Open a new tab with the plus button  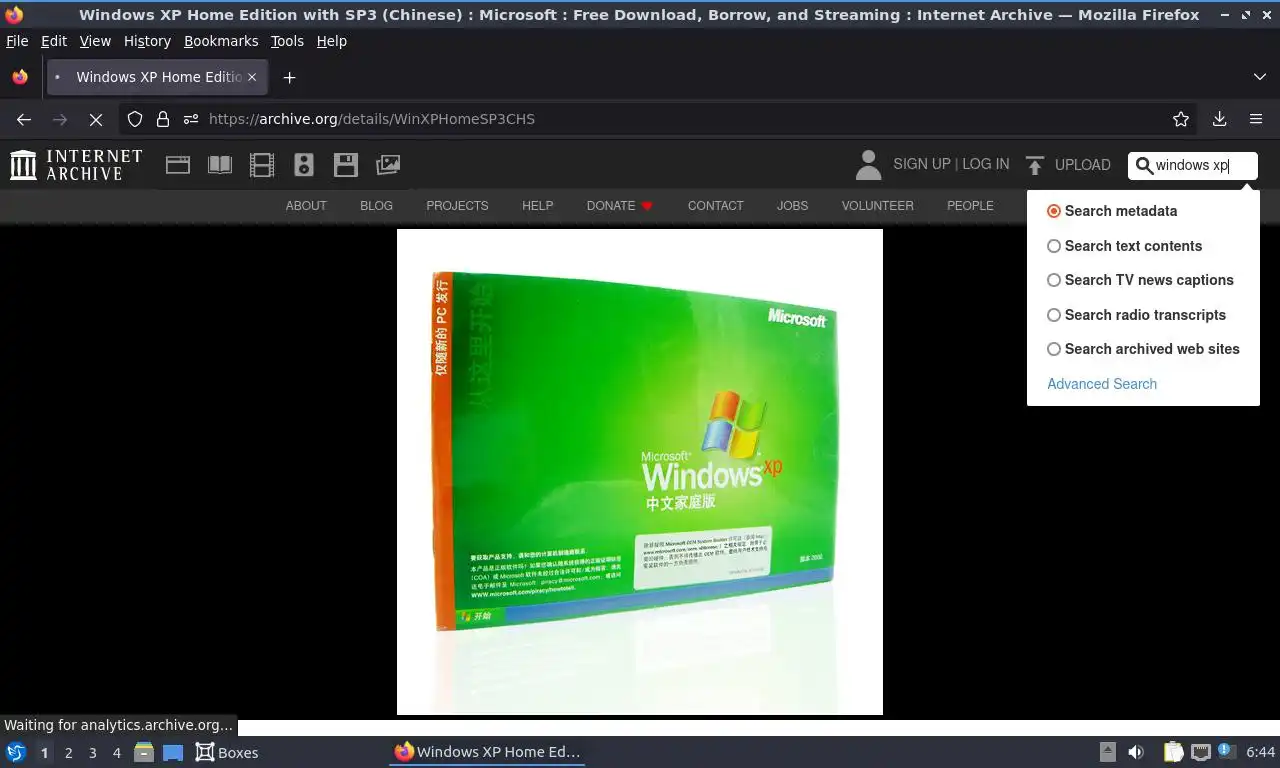coord(289,77)
